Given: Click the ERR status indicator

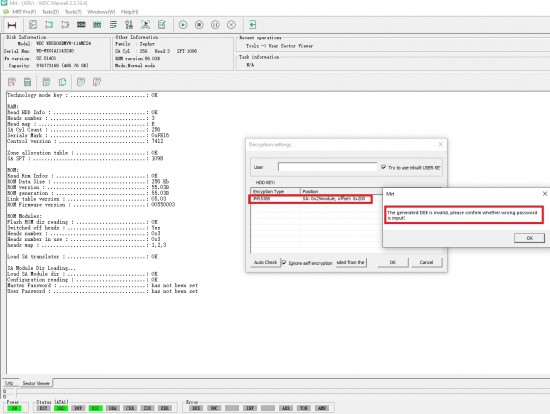Looking at the screenshot, I should pos(165,408).
